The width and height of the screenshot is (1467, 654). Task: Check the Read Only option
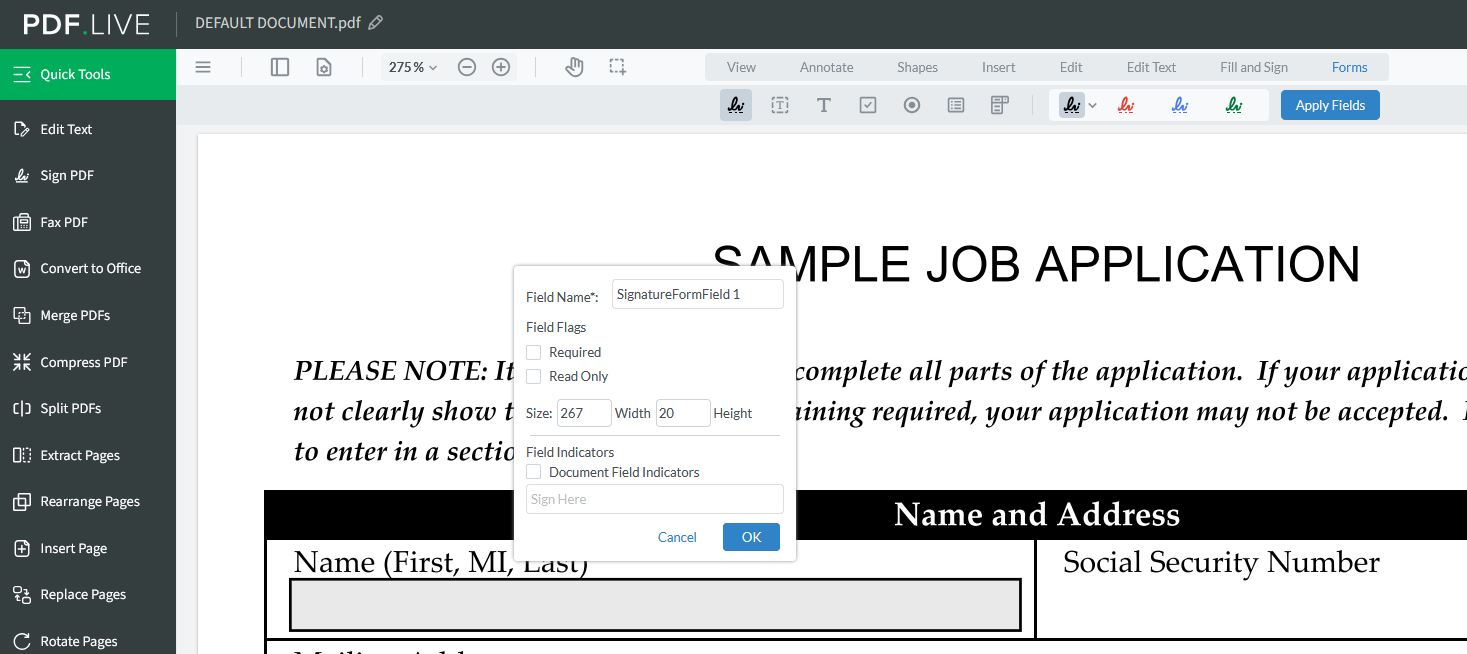click(x=533, y=376)
